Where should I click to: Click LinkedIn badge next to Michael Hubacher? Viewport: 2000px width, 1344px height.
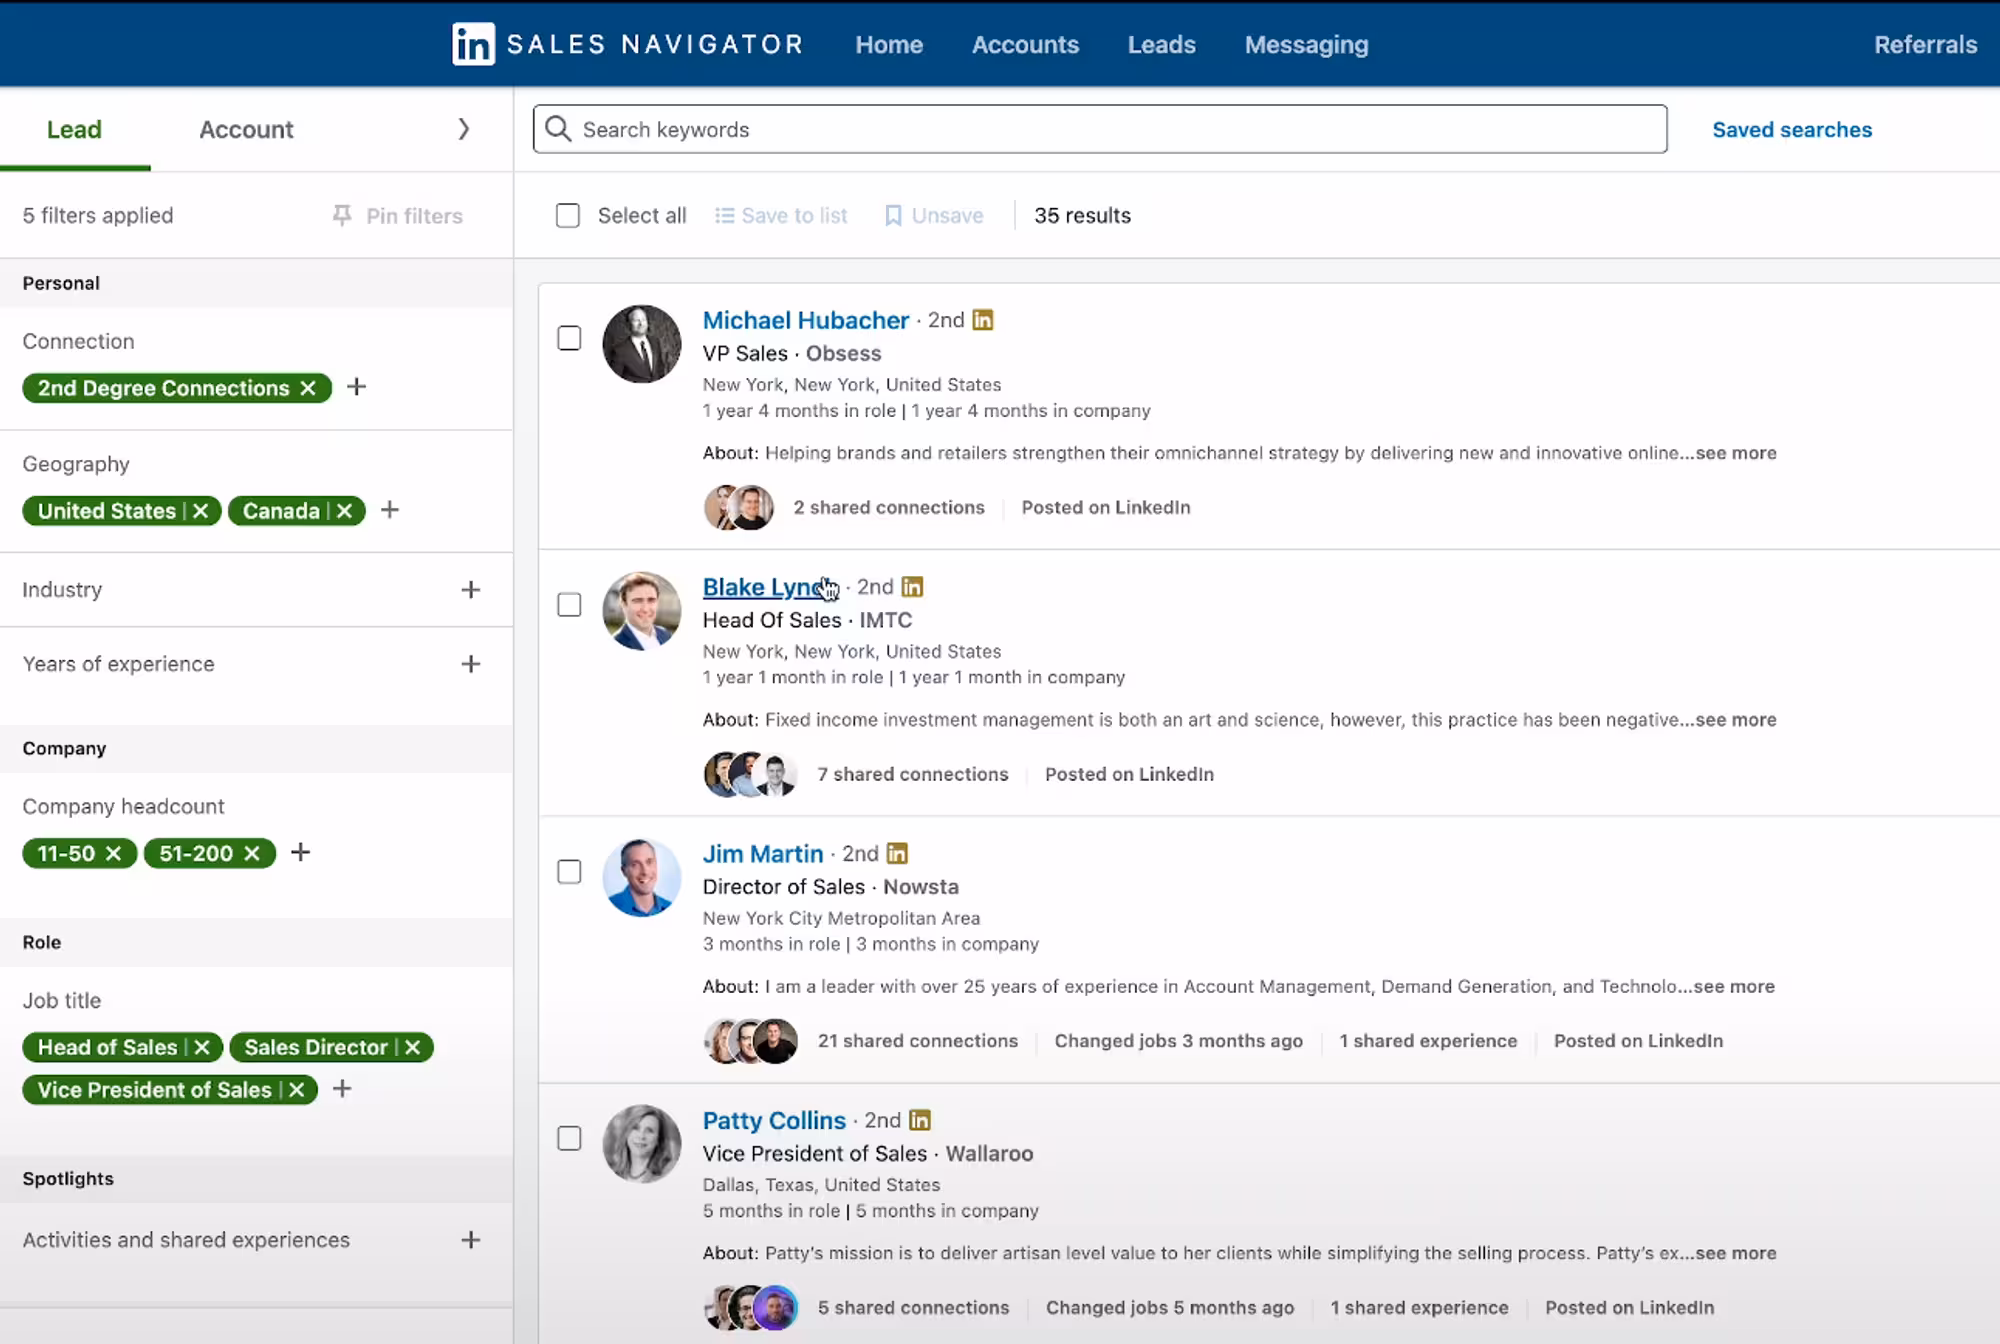click(x=983, y=320)
